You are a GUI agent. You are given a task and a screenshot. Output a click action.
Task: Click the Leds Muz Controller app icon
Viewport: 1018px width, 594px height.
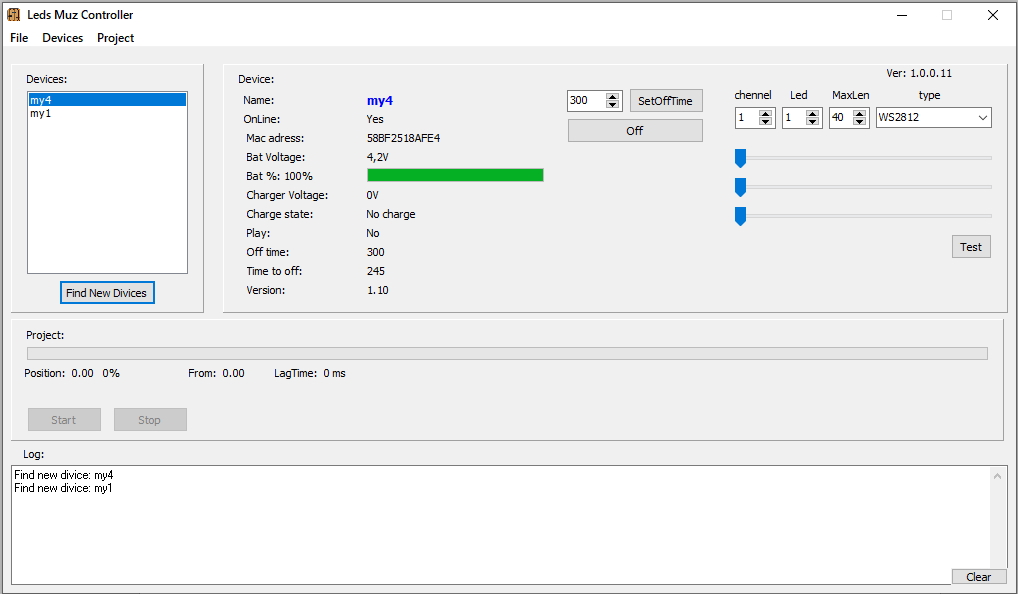[14, 15]
